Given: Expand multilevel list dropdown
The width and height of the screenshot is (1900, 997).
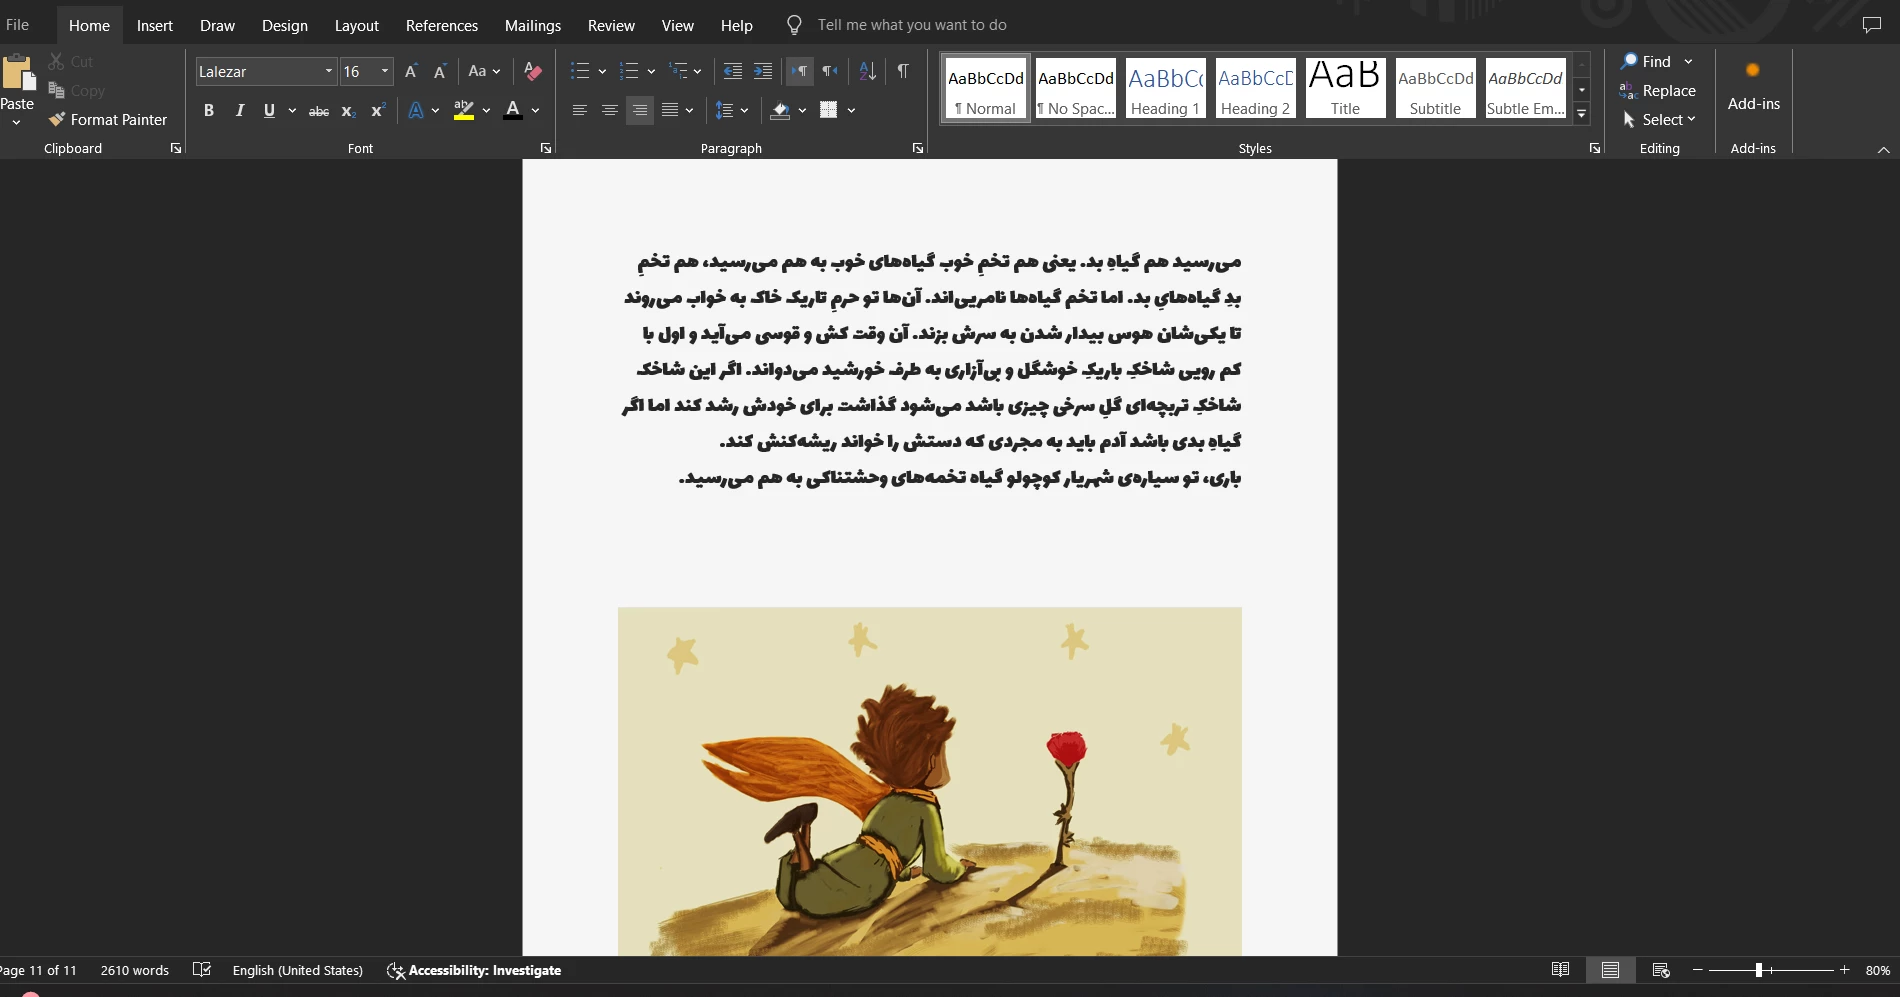Looking at the screenshot, I should 697,71.
